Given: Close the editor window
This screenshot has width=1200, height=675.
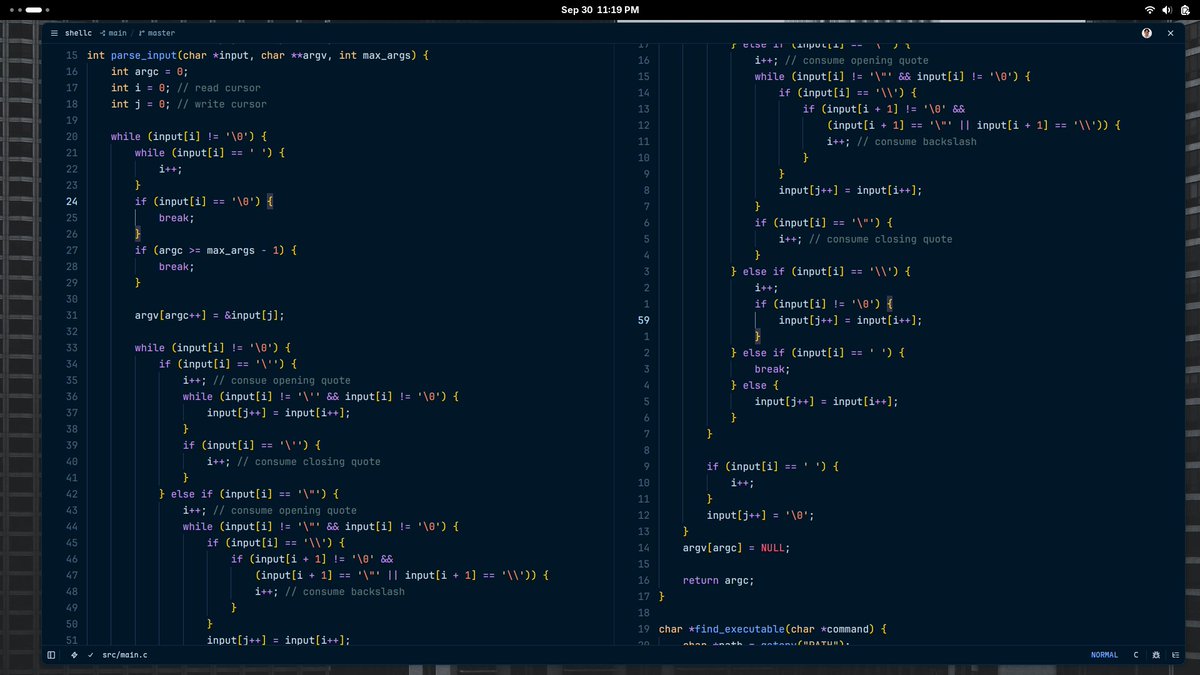Looking at the screenshot, I should click(1172, 33).
